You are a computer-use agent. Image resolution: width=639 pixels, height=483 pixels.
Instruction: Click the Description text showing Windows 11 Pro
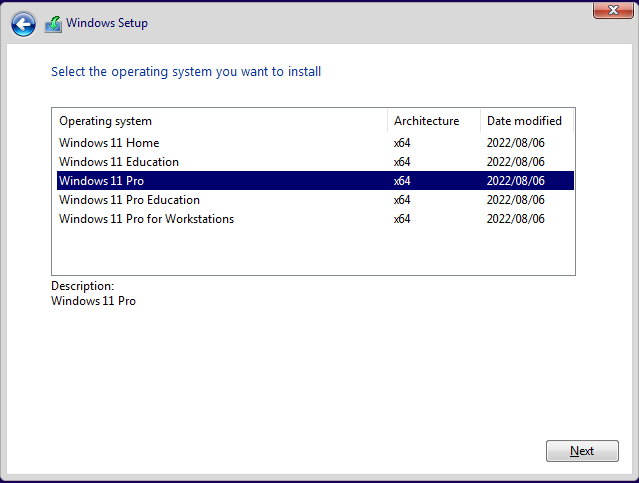93,301
